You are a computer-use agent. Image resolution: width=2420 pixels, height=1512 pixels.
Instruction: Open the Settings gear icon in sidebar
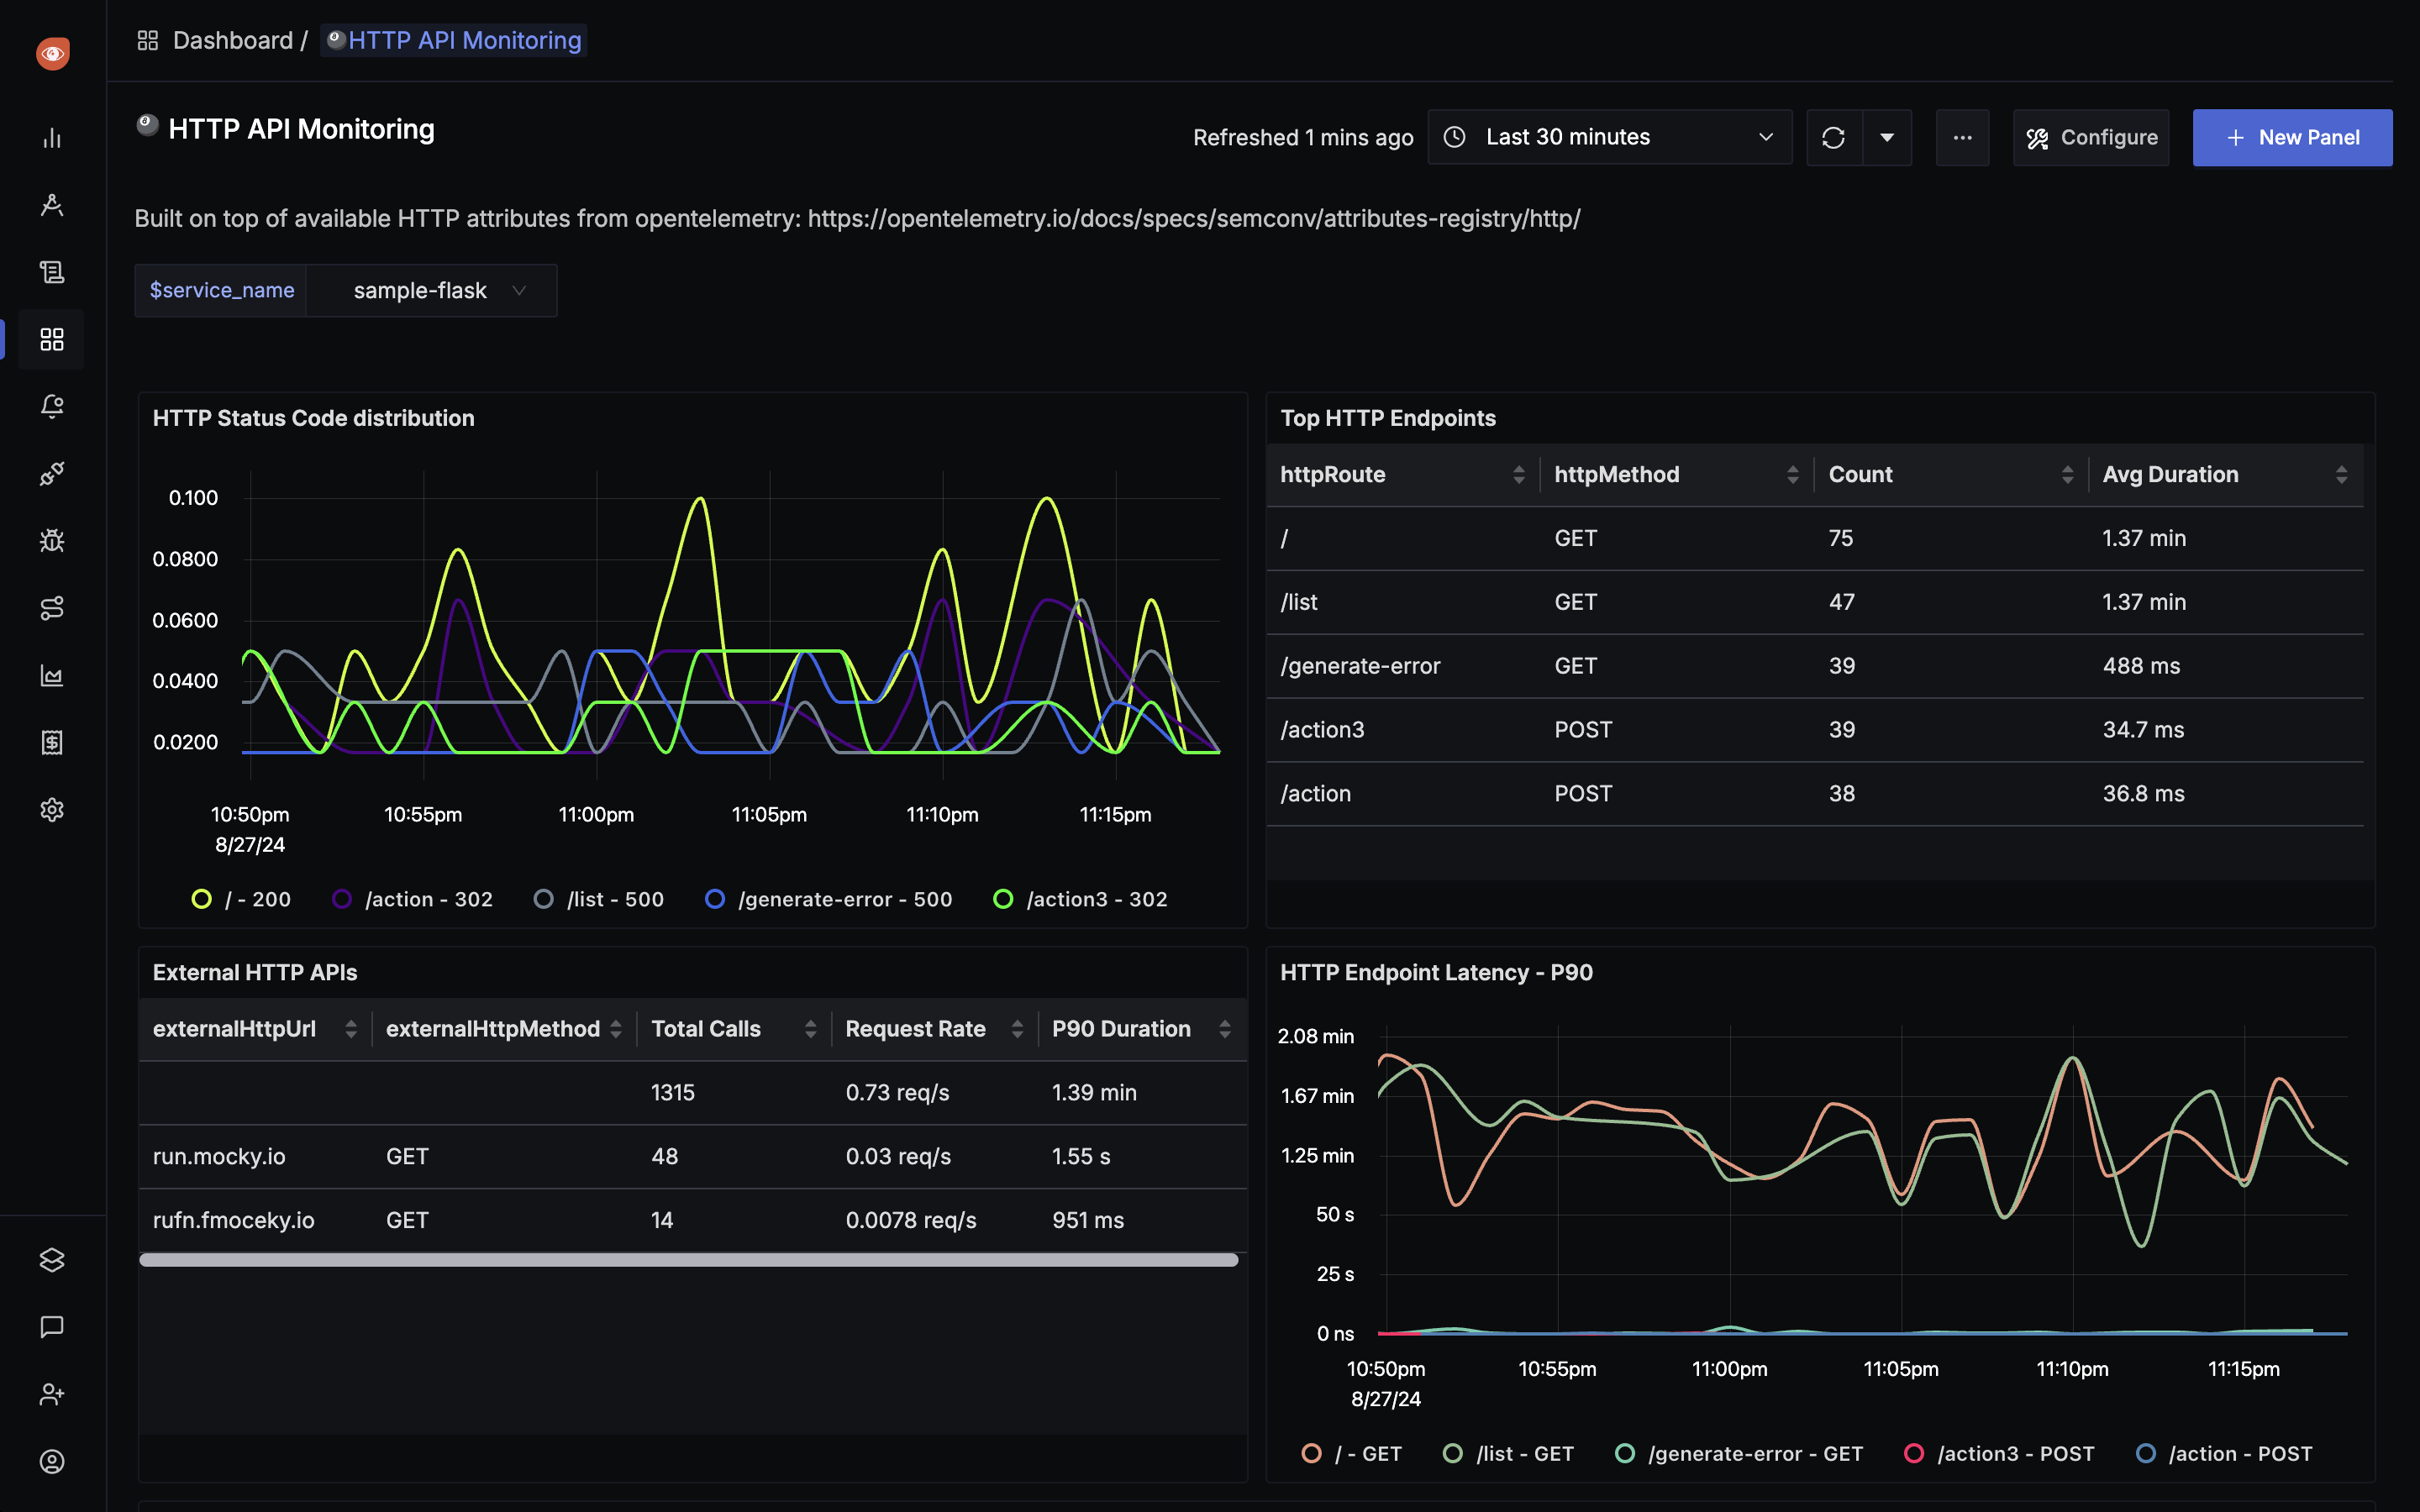point(52,809)
